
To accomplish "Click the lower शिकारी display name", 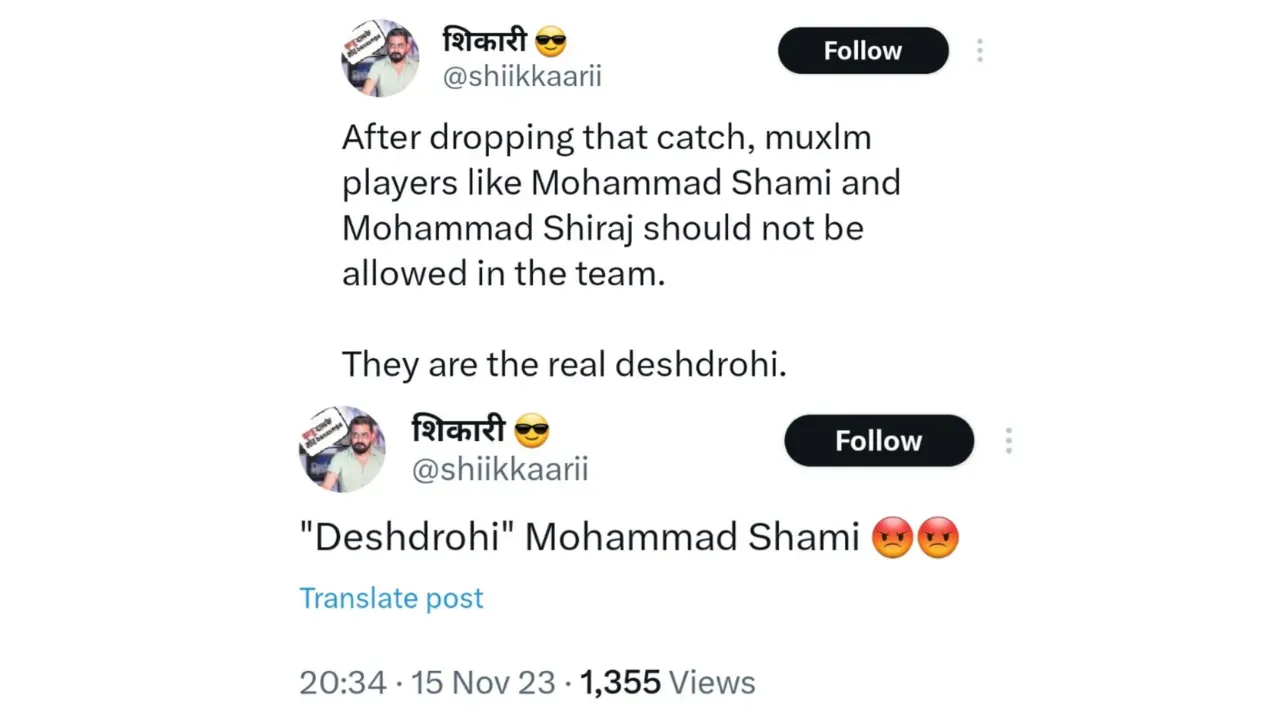I will tap(459, 431).
